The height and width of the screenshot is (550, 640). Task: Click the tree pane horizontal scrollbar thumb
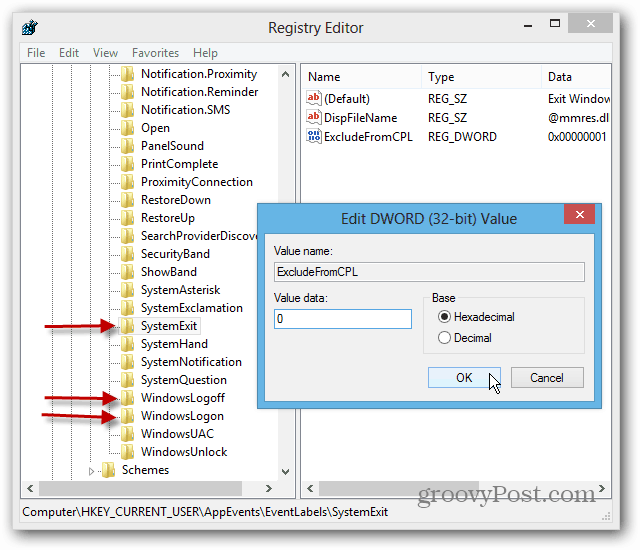coord(140,488)
